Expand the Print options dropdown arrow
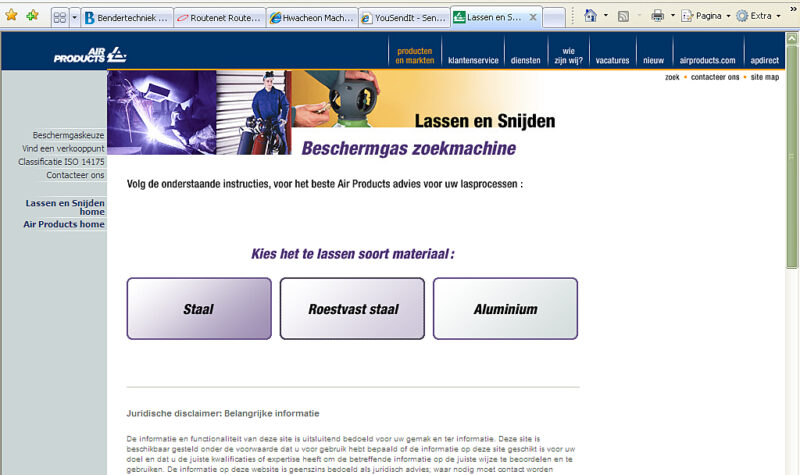 point(672,16)
